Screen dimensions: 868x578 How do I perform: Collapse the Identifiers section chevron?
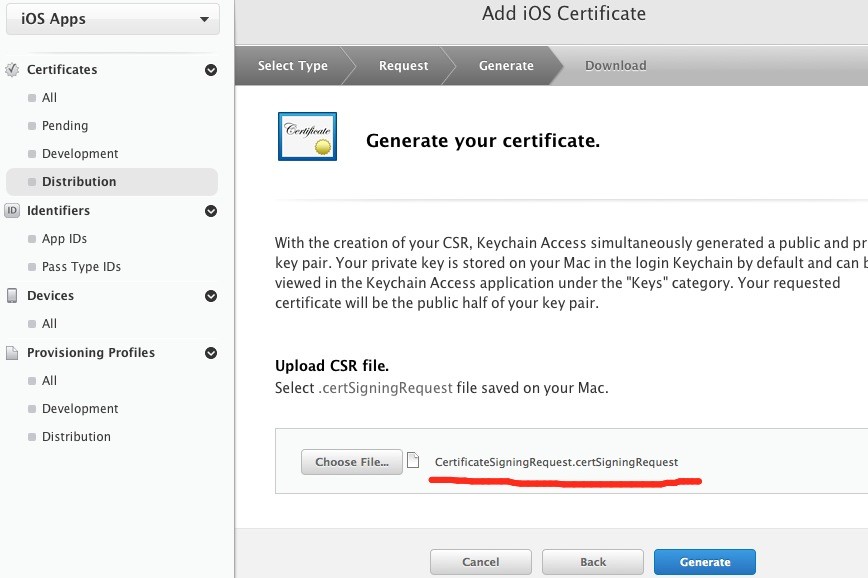click(211, 211)
